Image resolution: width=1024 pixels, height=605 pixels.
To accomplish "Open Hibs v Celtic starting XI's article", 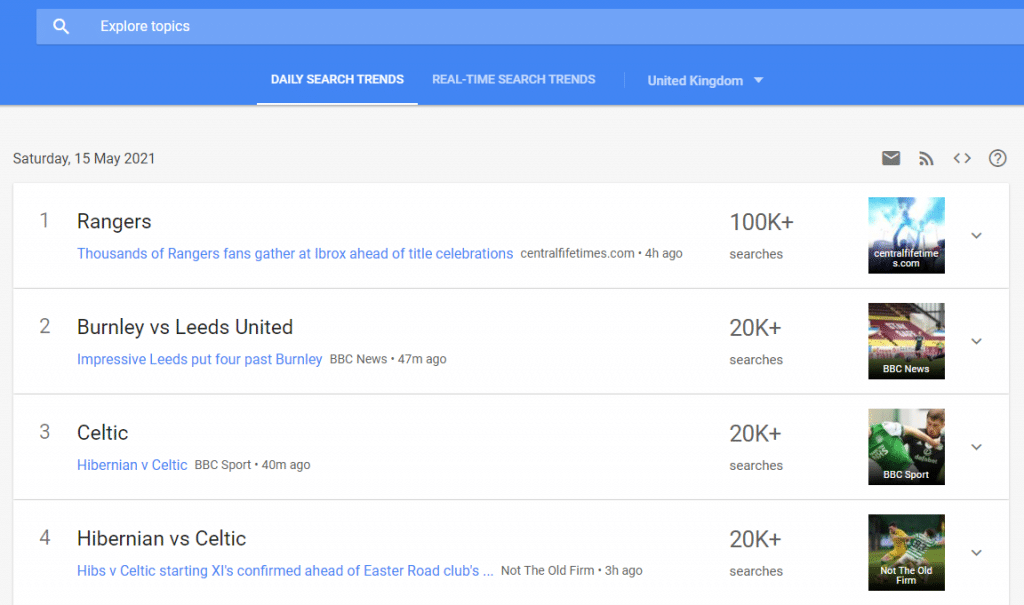I will pos(285,571).
